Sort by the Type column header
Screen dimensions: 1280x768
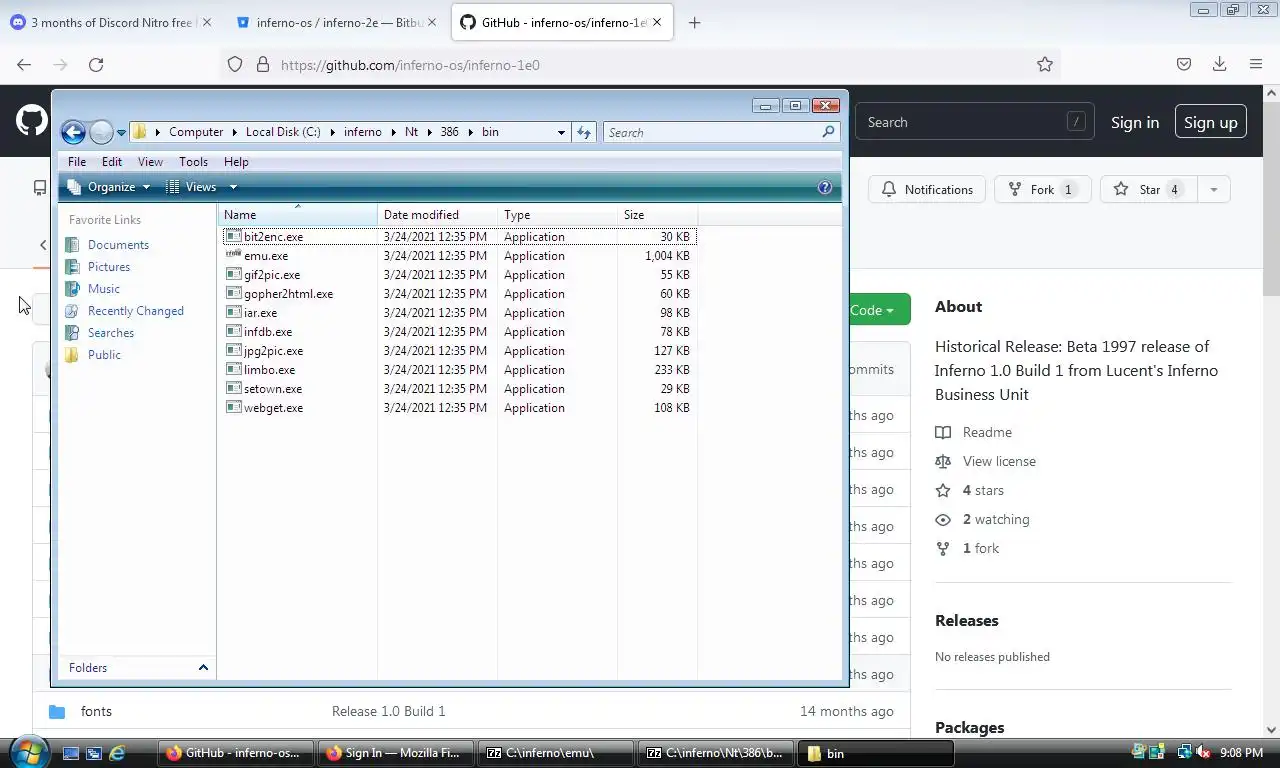[x=558, y=215]
